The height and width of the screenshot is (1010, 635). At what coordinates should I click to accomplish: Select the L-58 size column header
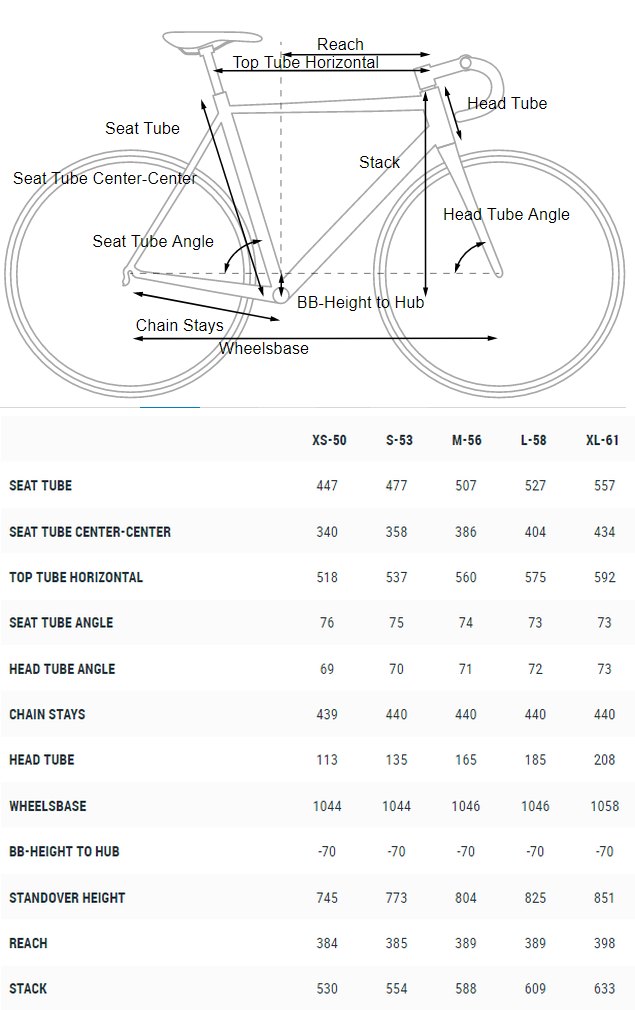[533, 440]
